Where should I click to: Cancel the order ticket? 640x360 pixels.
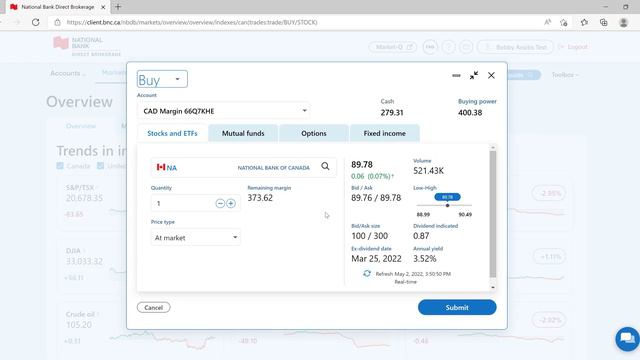[x=153, y=307]
